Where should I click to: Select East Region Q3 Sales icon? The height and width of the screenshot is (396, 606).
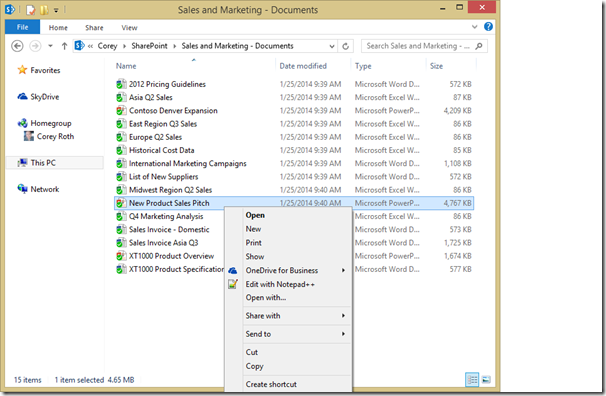pos(121,124)
